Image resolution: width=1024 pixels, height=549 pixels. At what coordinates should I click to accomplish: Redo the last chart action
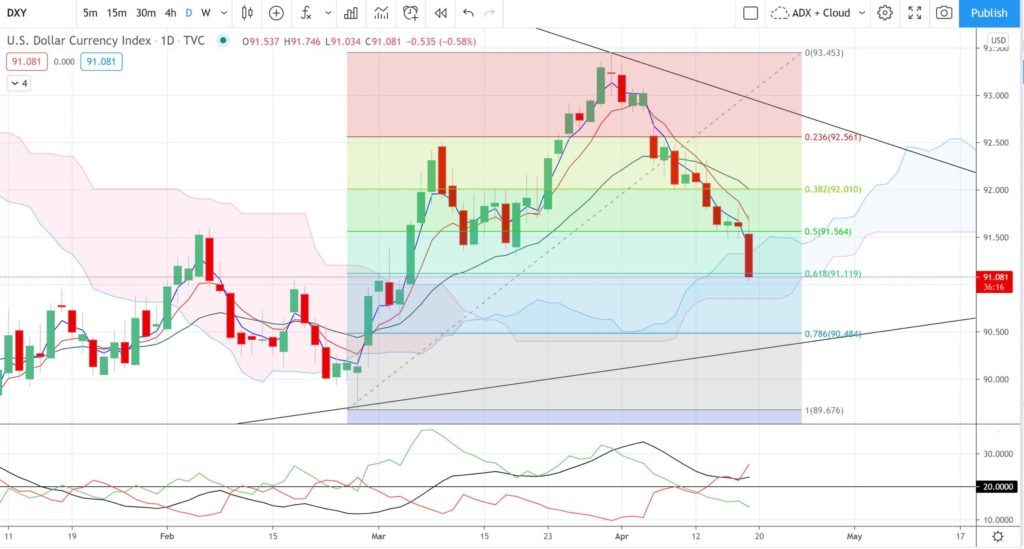pos(490,13)
